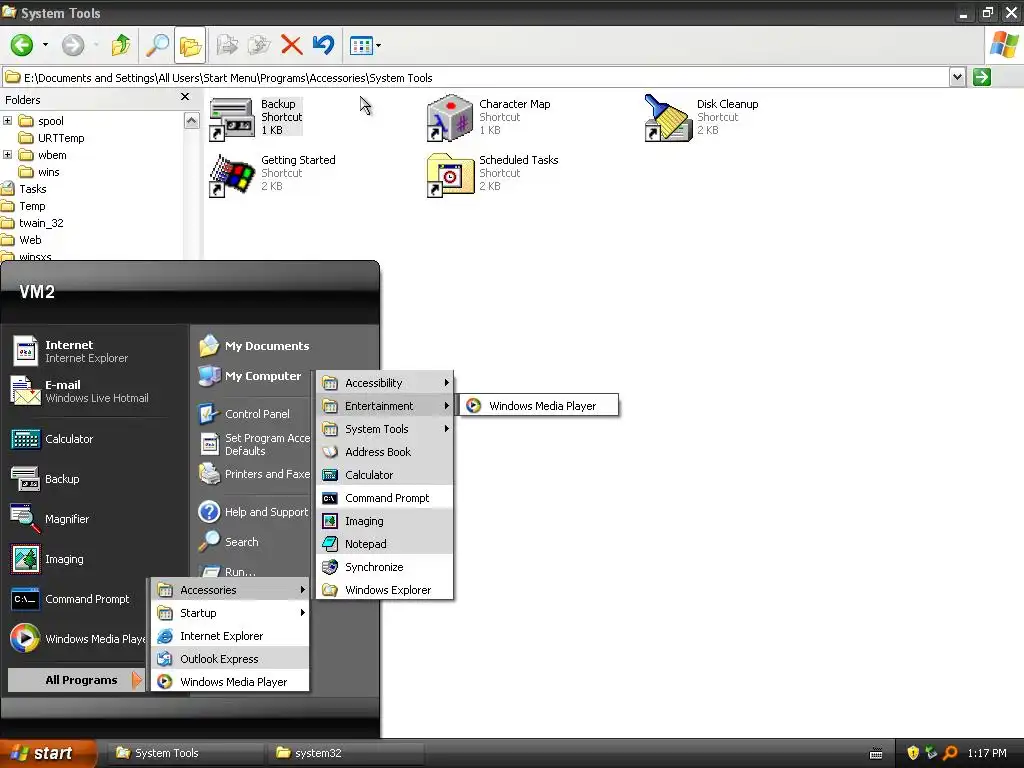
Task: Open Command Prompt in Accessories menu
Action: [385, 498]
